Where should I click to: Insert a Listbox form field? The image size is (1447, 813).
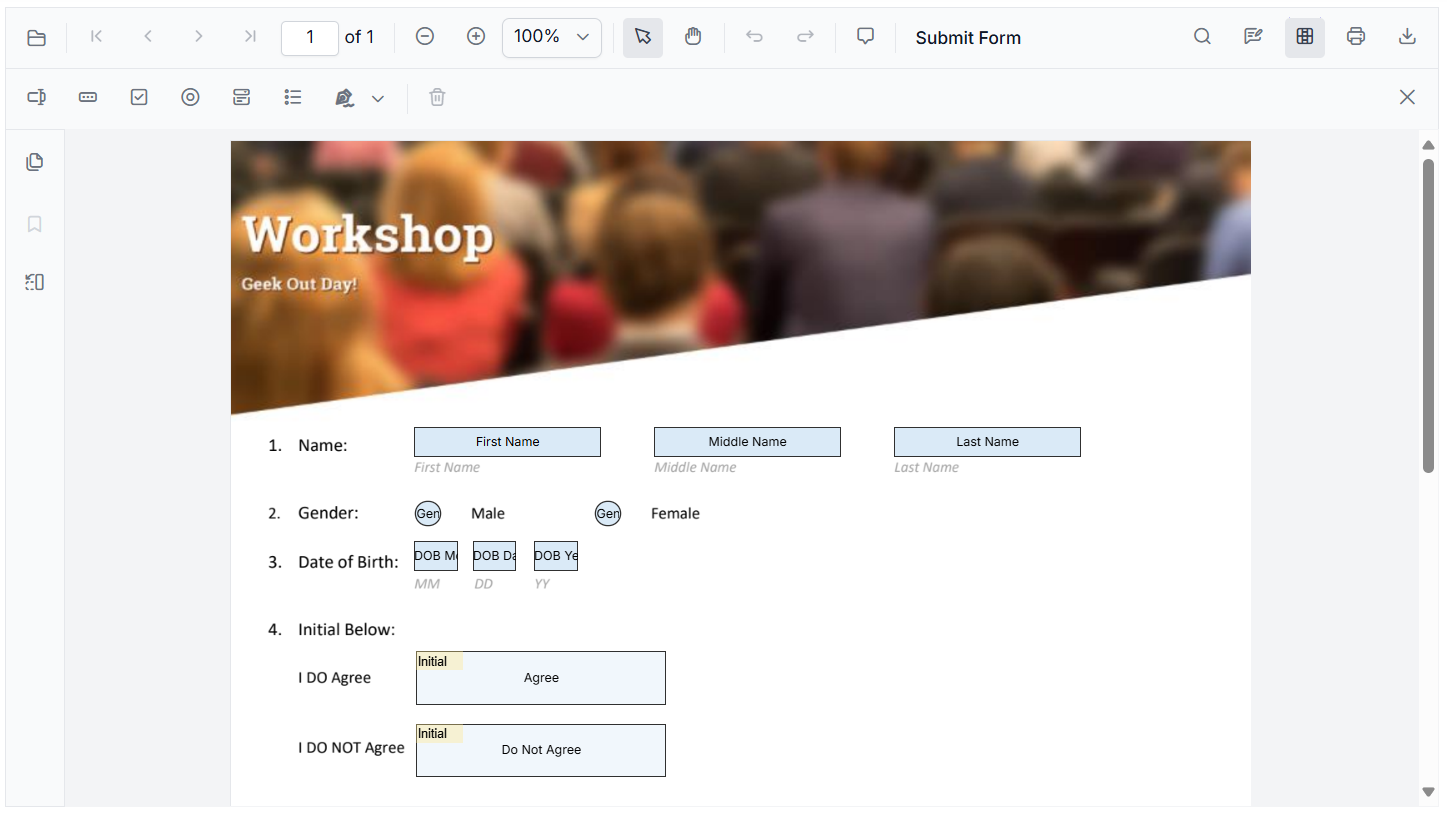[293, 97]
